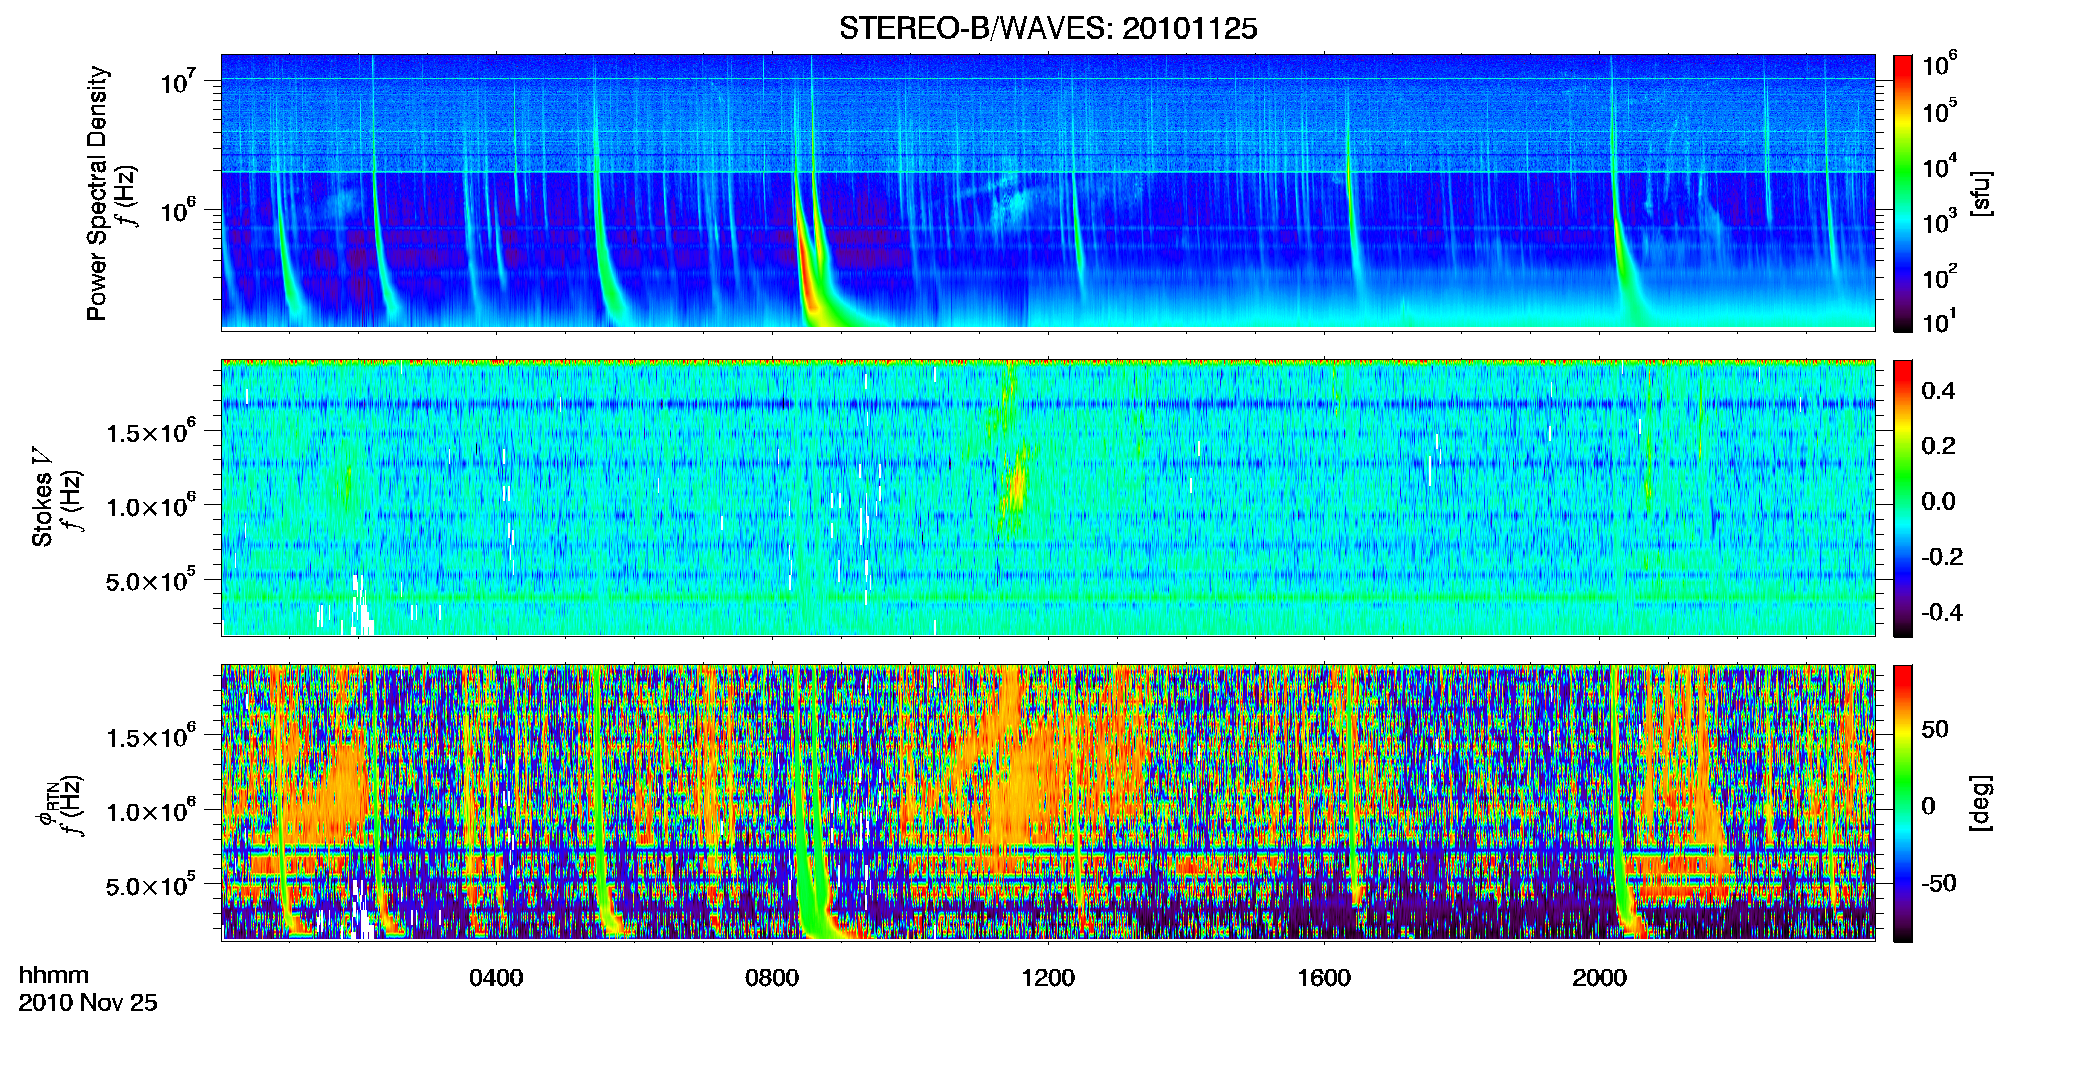Click the 10^7 frequency tick in top panel

coord(177,81)
